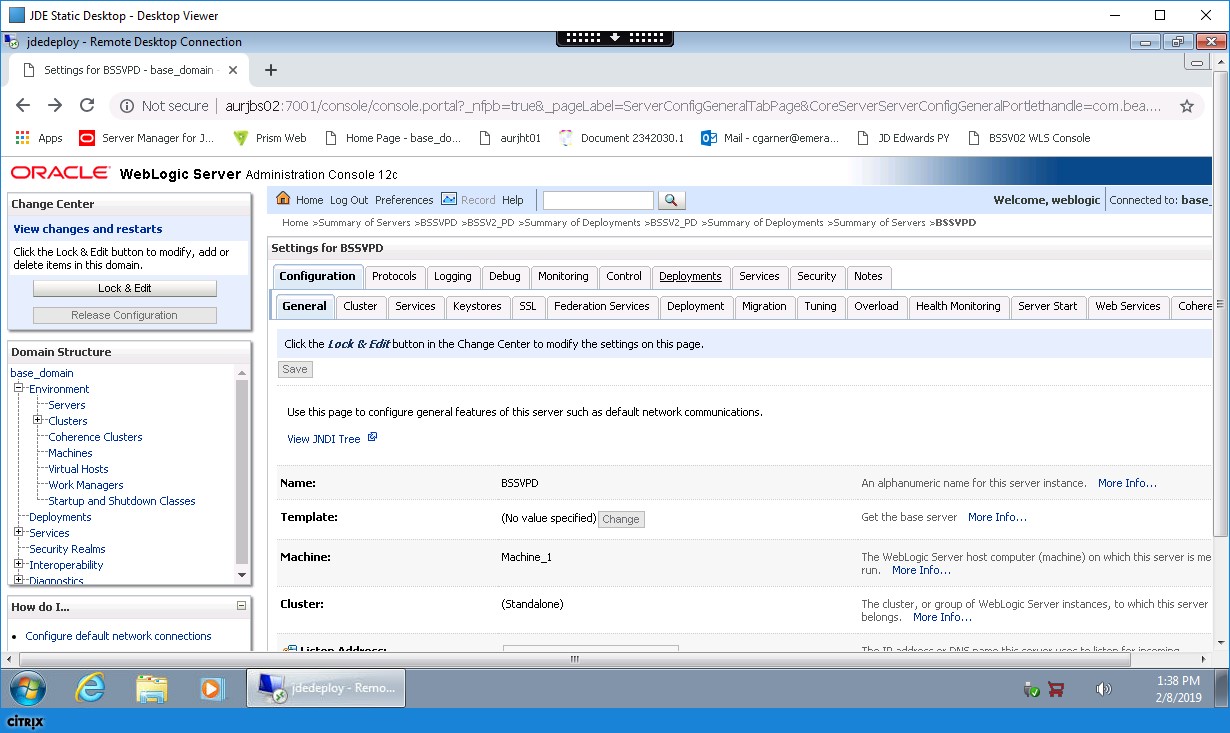Click the Change button beside Template
Image resolution: width=1230 pixels, height=733 pixels.
[621, 519]
